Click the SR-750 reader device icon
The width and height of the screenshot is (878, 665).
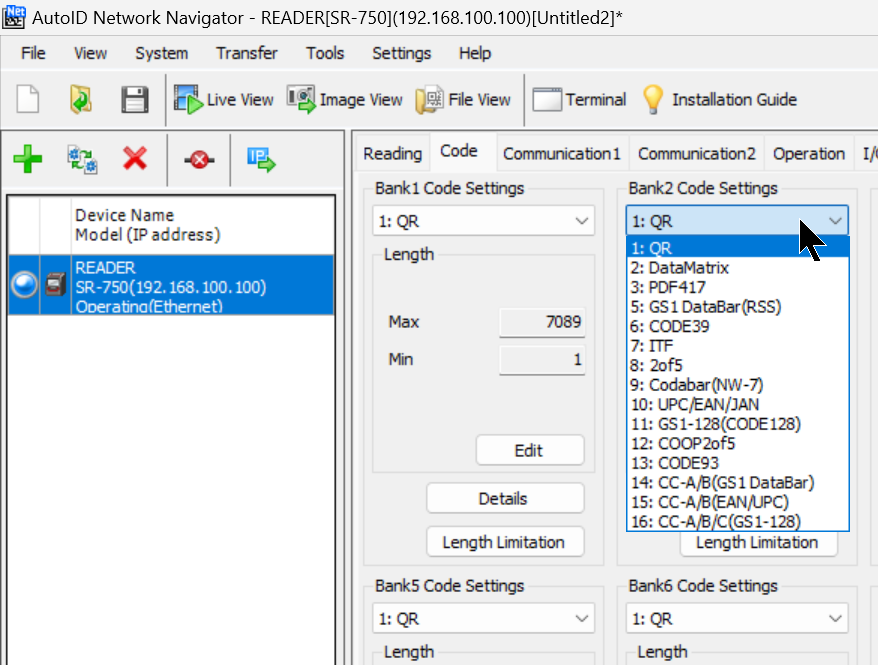55,284
